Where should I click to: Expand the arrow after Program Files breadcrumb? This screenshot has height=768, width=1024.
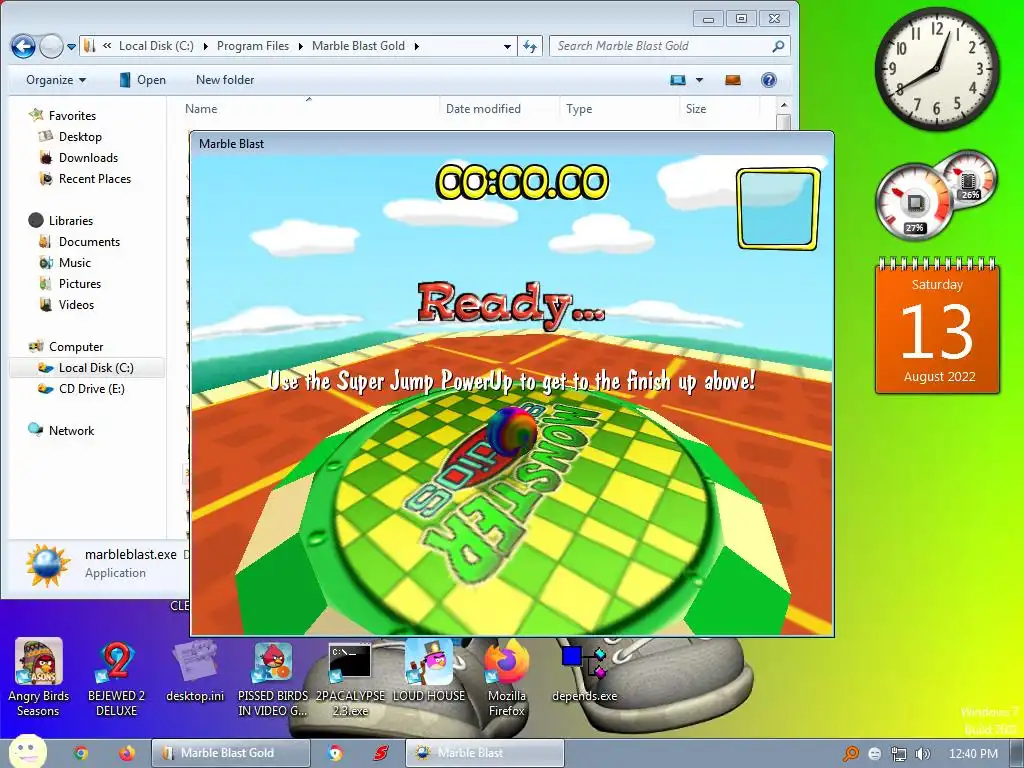pyautogui.click(x=300, y=46)
